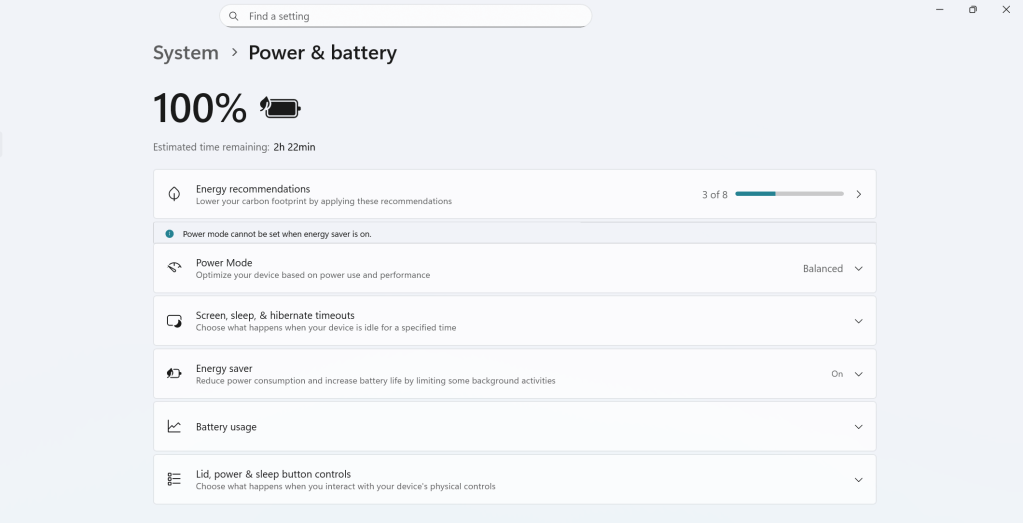Click the 'Power mode cannot be set' notice text

[277, 234]
